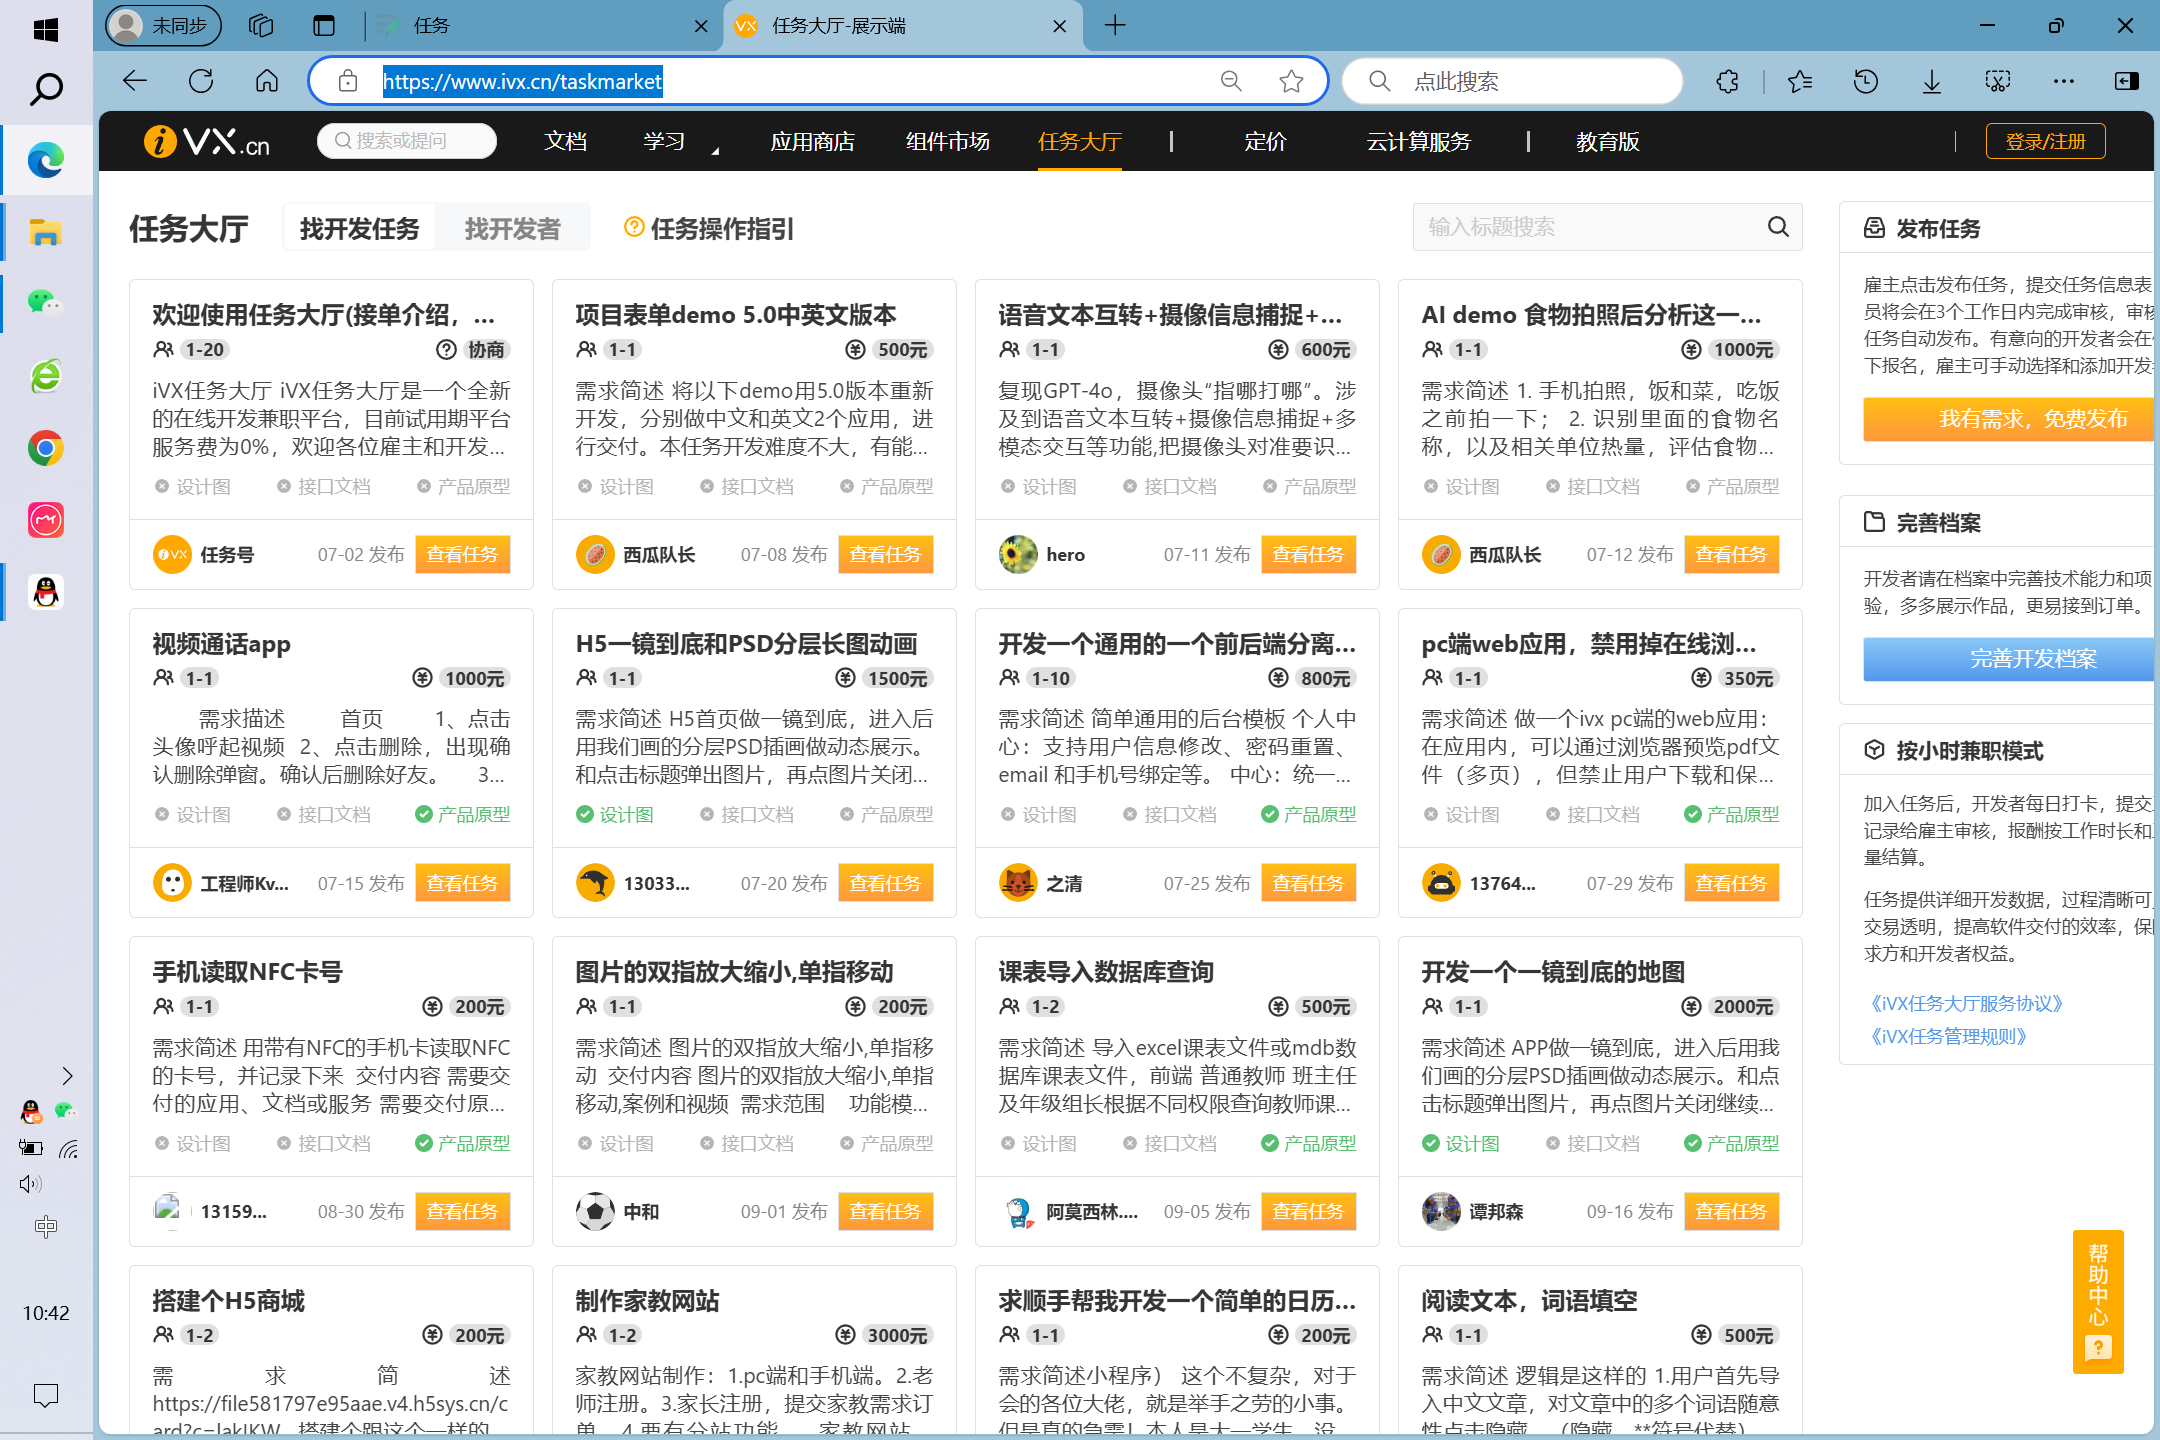The image size is (2160, 1440).
Task: Open 任务操作指引 guide link
Action: click(x=708, y=228)
